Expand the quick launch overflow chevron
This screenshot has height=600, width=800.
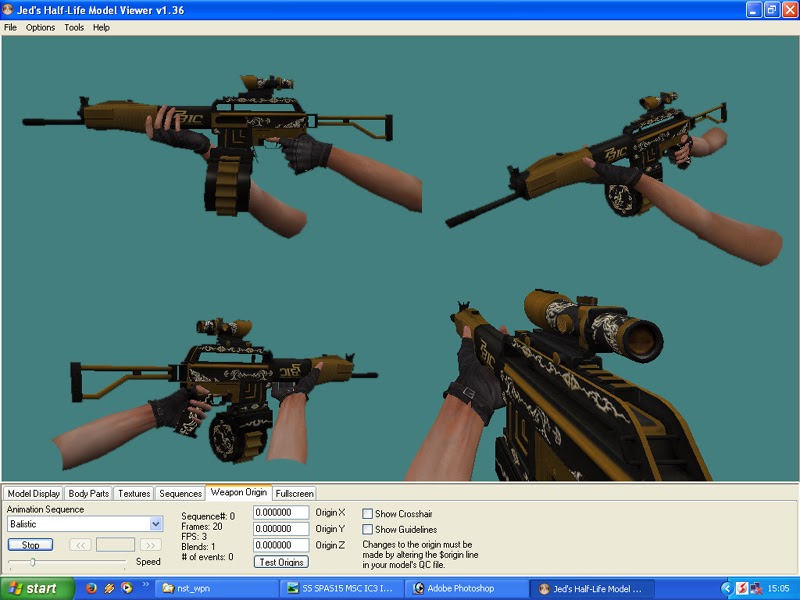[x=145, y=585]
